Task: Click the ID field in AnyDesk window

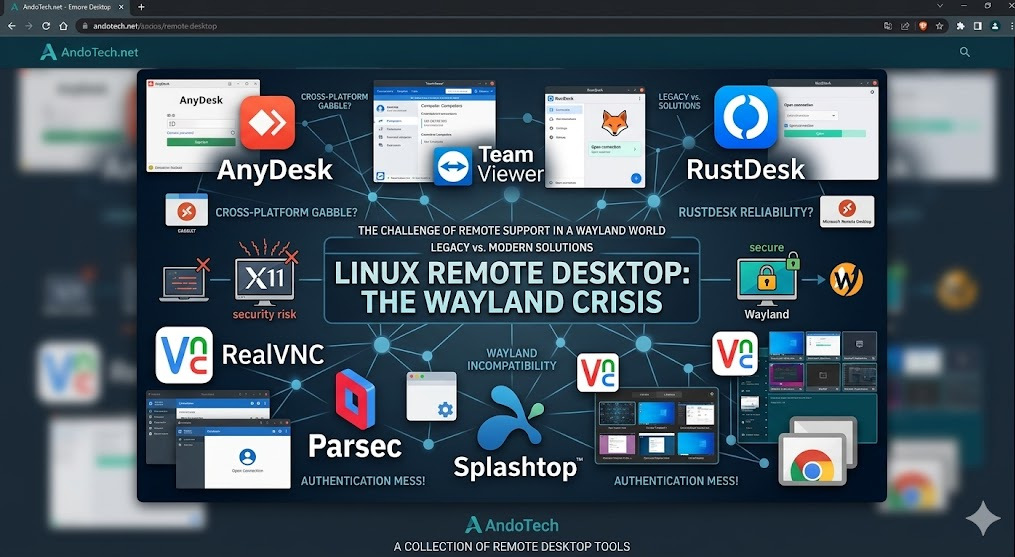Action: pos(201,123)
